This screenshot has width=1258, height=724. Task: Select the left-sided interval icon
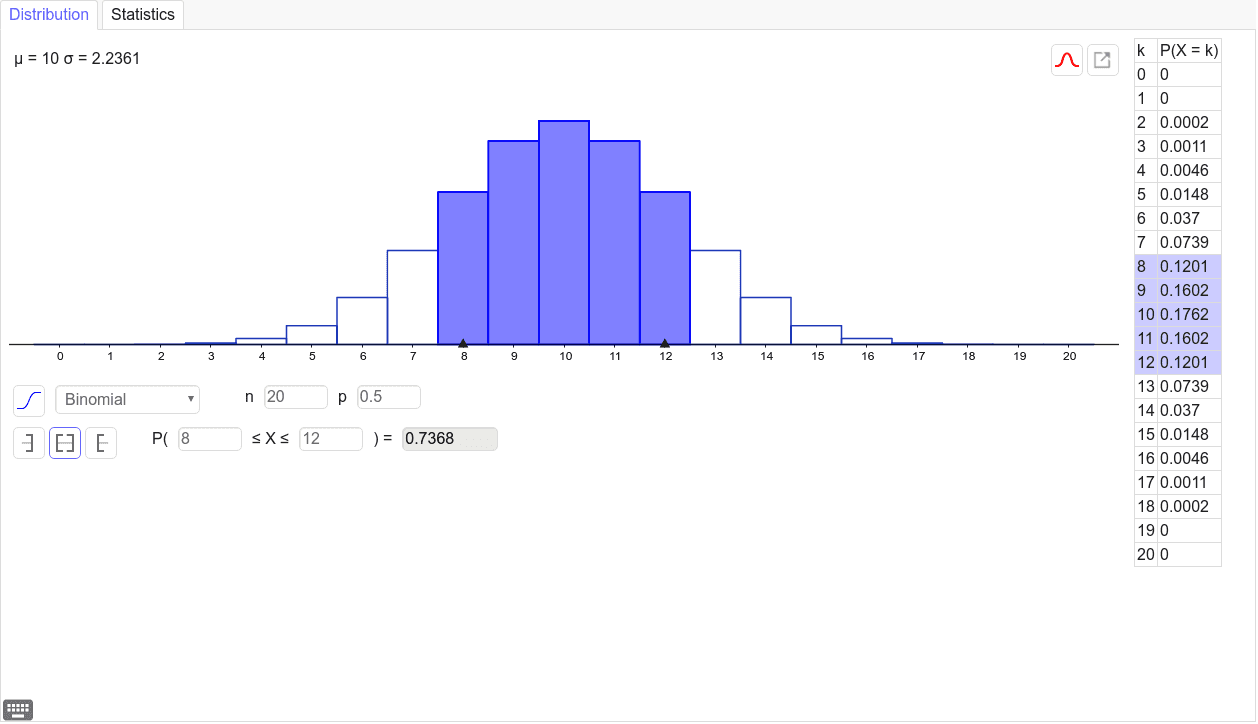29,443
